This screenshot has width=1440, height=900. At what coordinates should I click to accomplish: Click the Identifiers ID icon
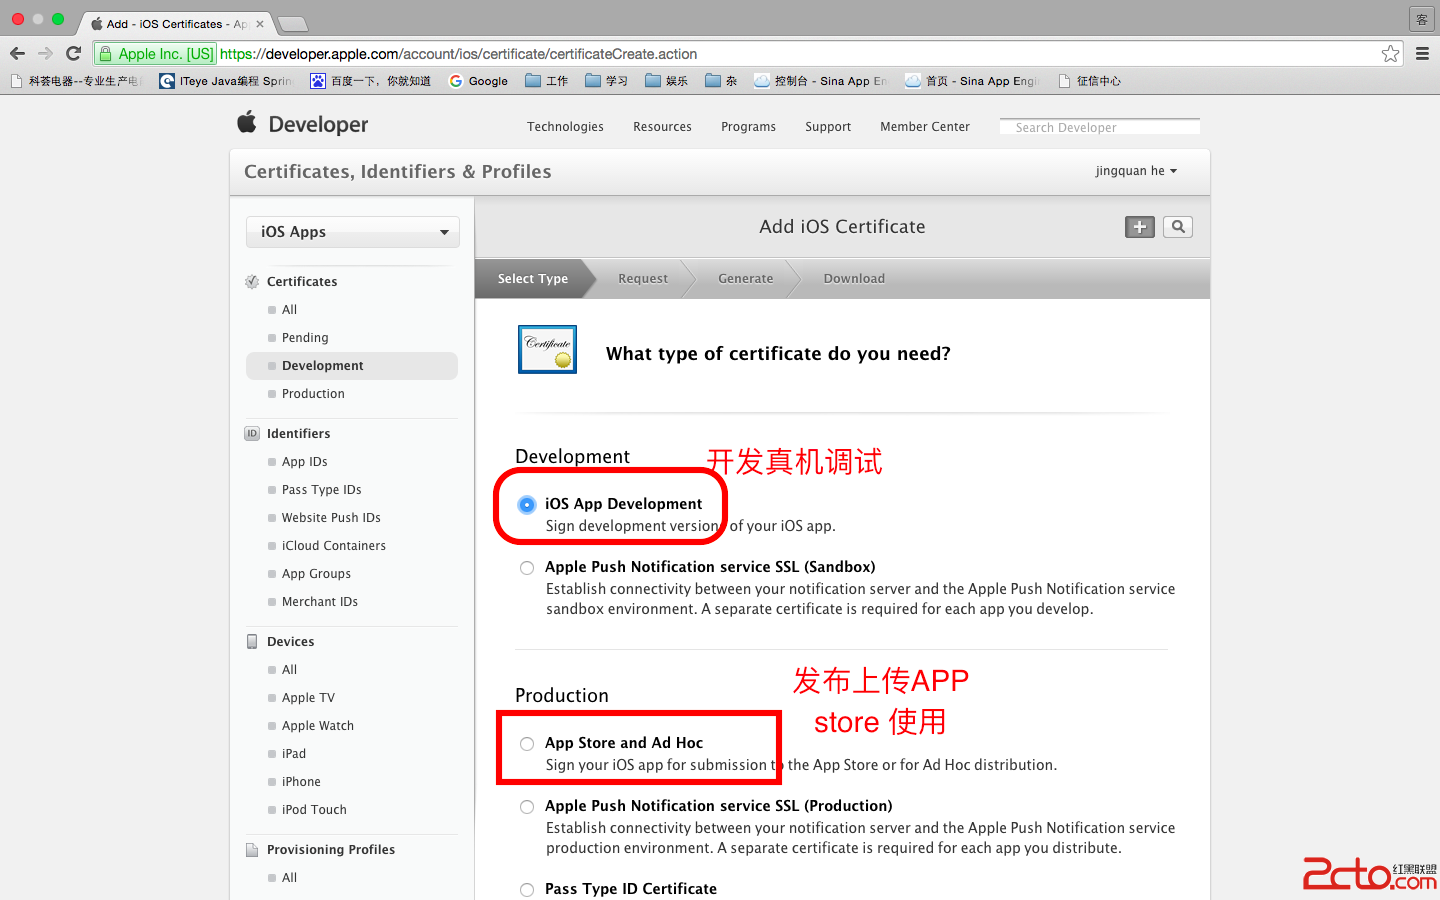point(252,434)
